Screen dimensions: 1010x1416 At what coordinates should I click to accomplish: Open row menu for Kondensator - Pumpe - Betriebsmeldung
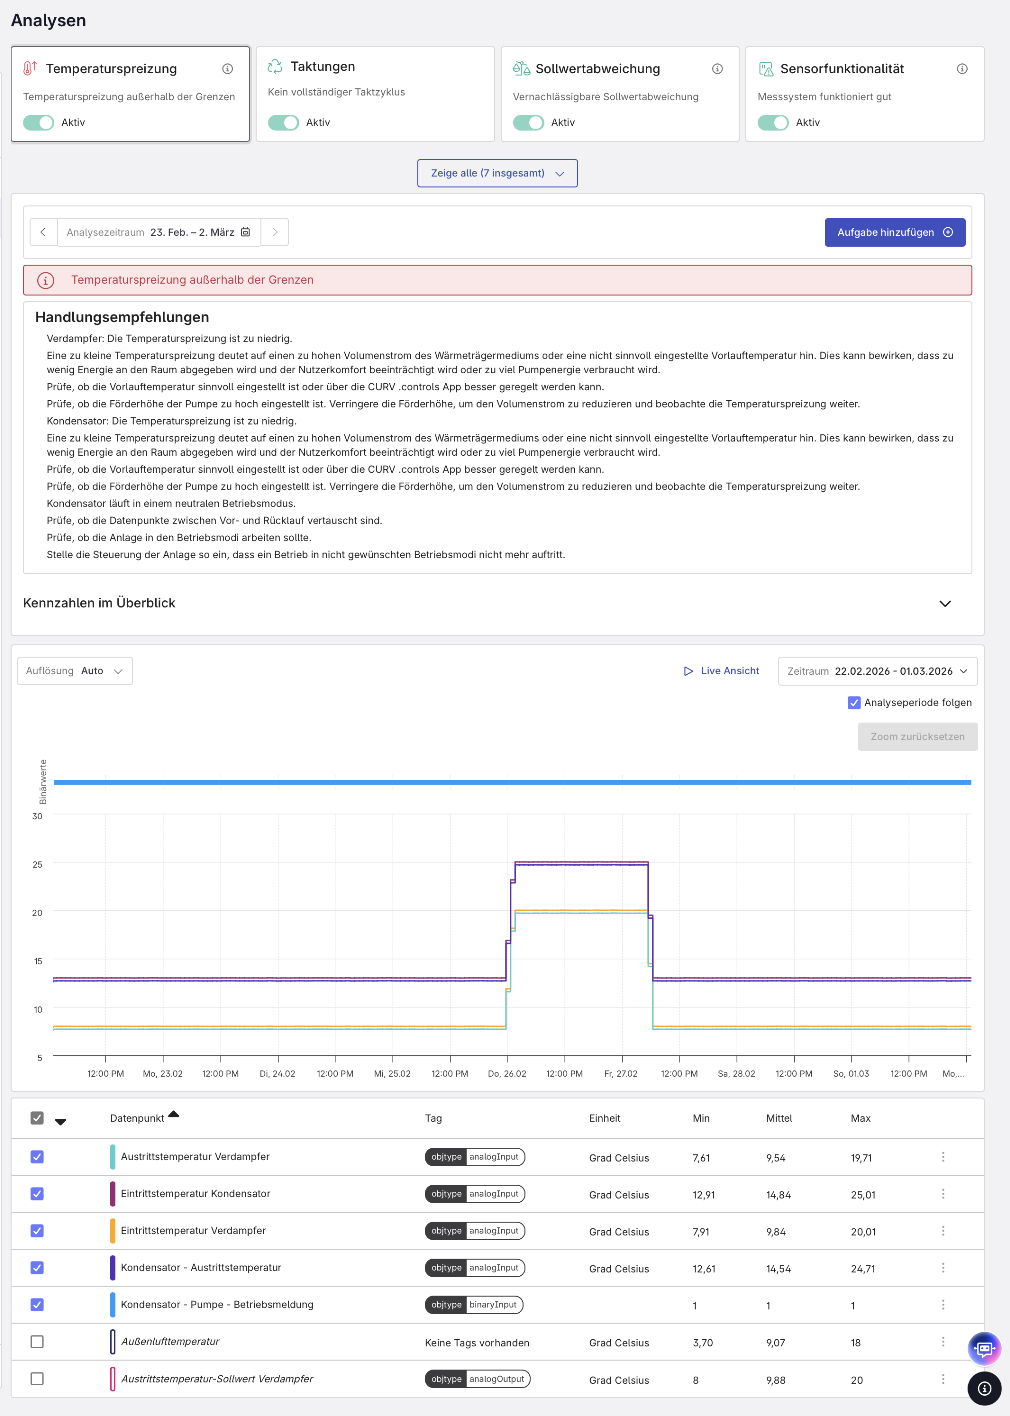pyautogui.click(x=943, y=1305)
